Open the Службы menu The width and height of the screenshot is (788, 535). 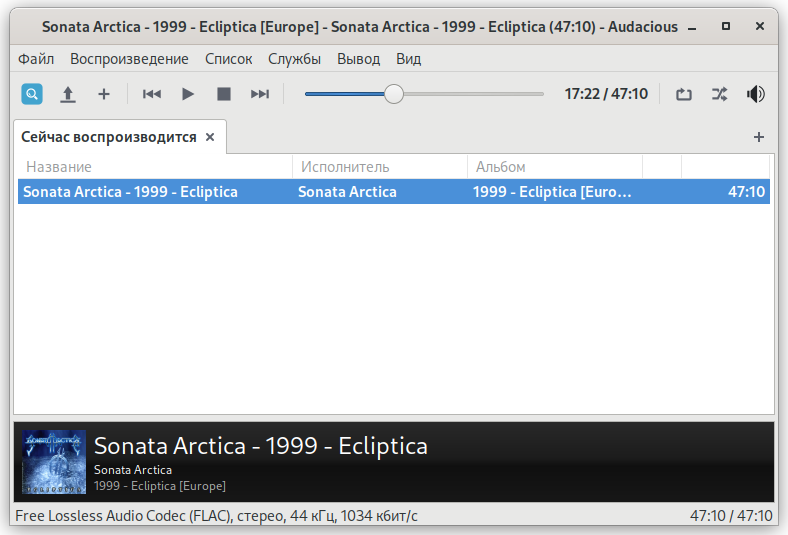pos(294,59)
